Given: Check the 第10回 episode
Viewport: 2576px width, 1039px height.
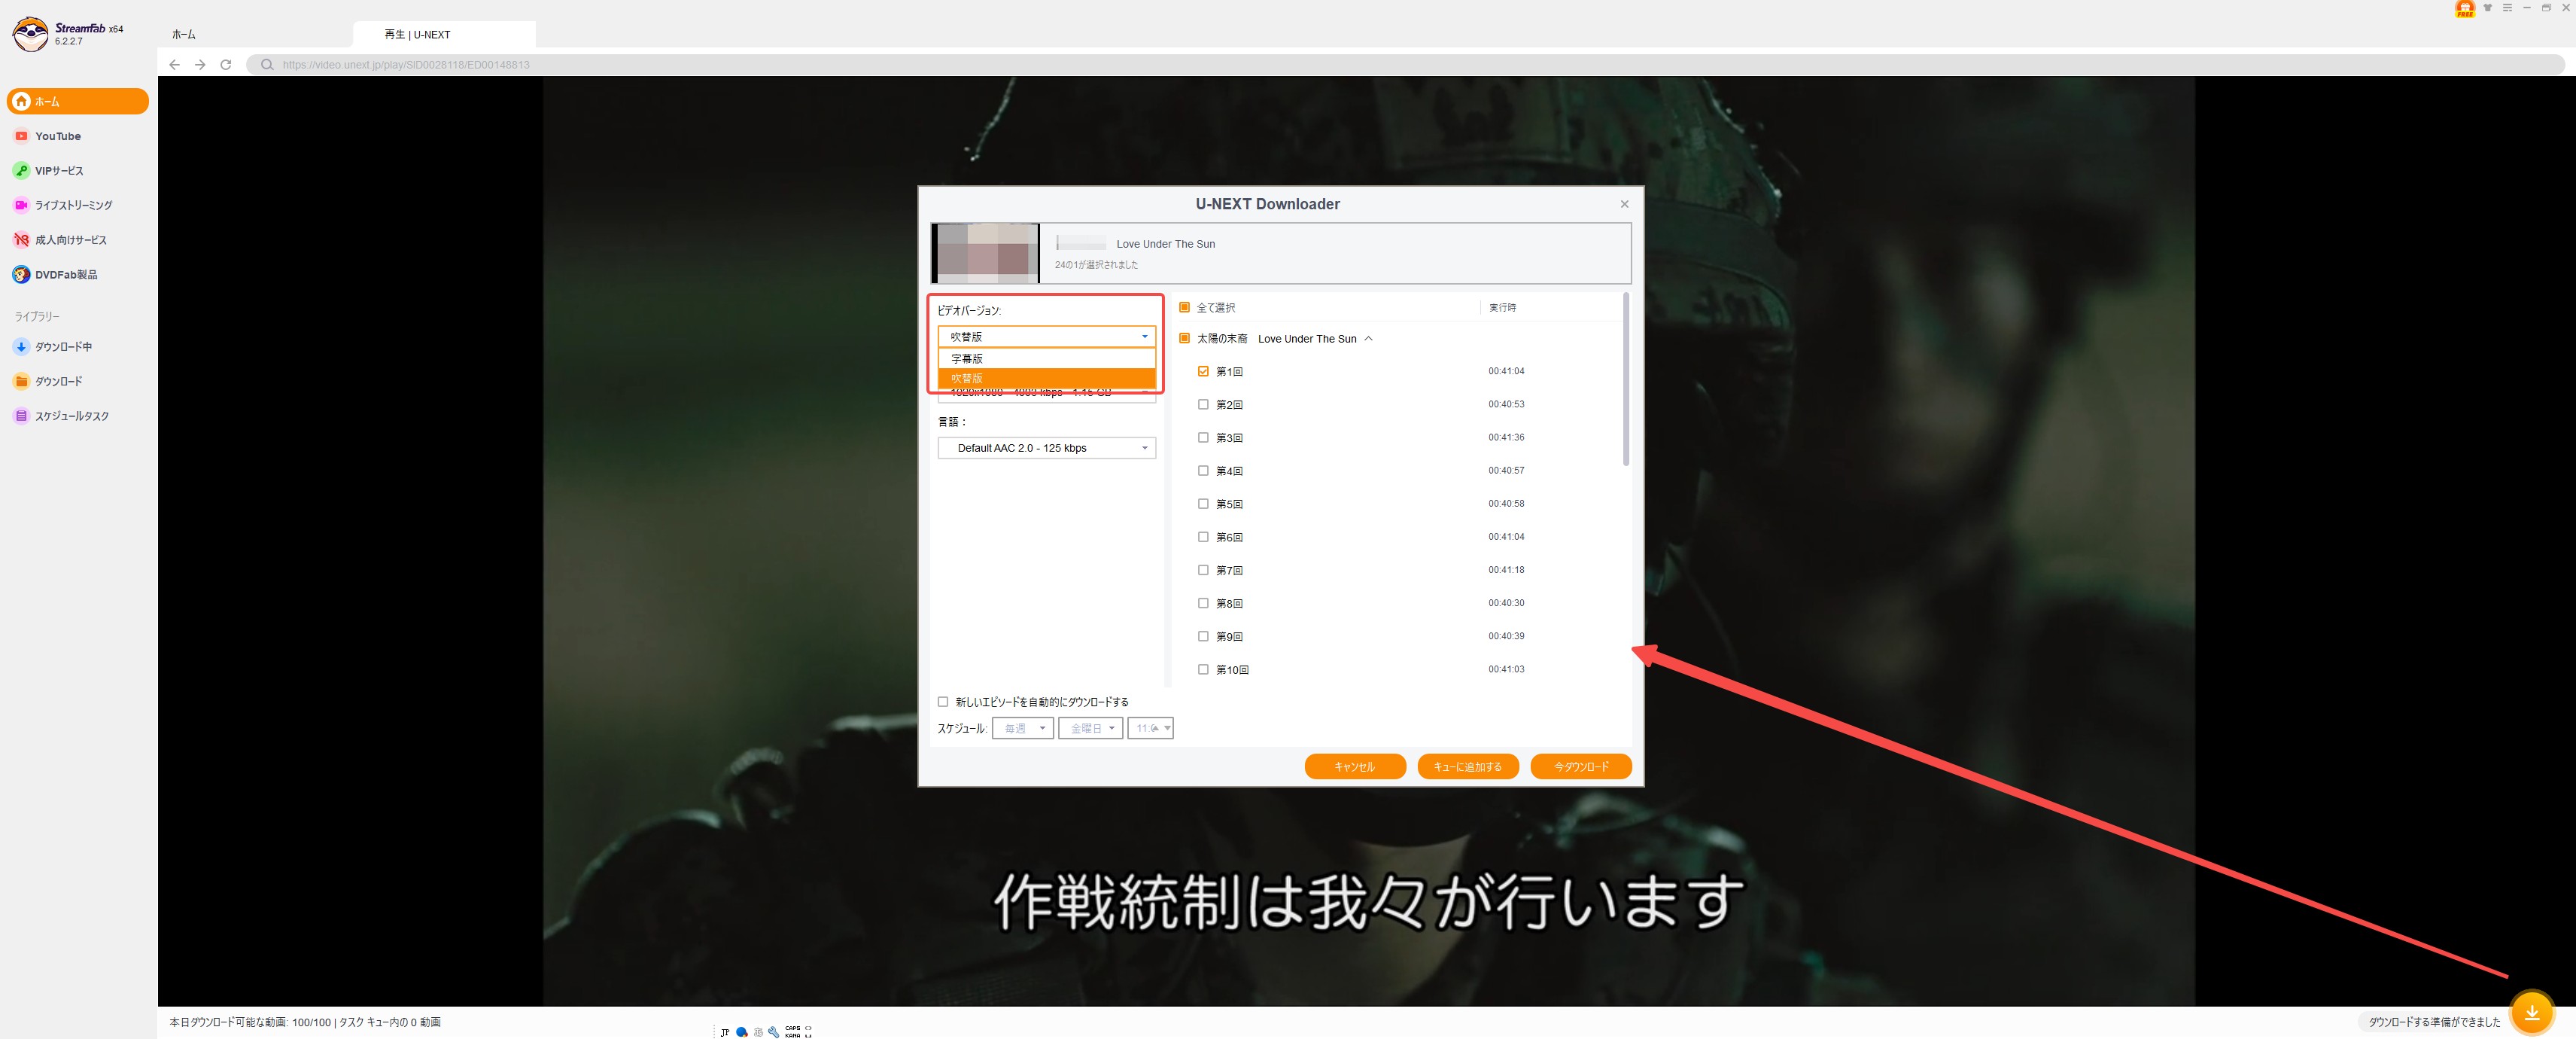Looking at the screenshot, I should point(1203,669).
